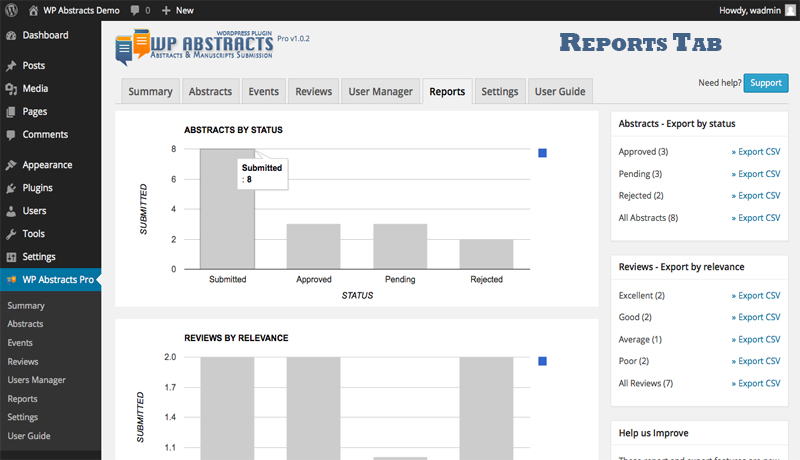
Task: Export CSV for Poor reviews
Action: coord(756,361)
